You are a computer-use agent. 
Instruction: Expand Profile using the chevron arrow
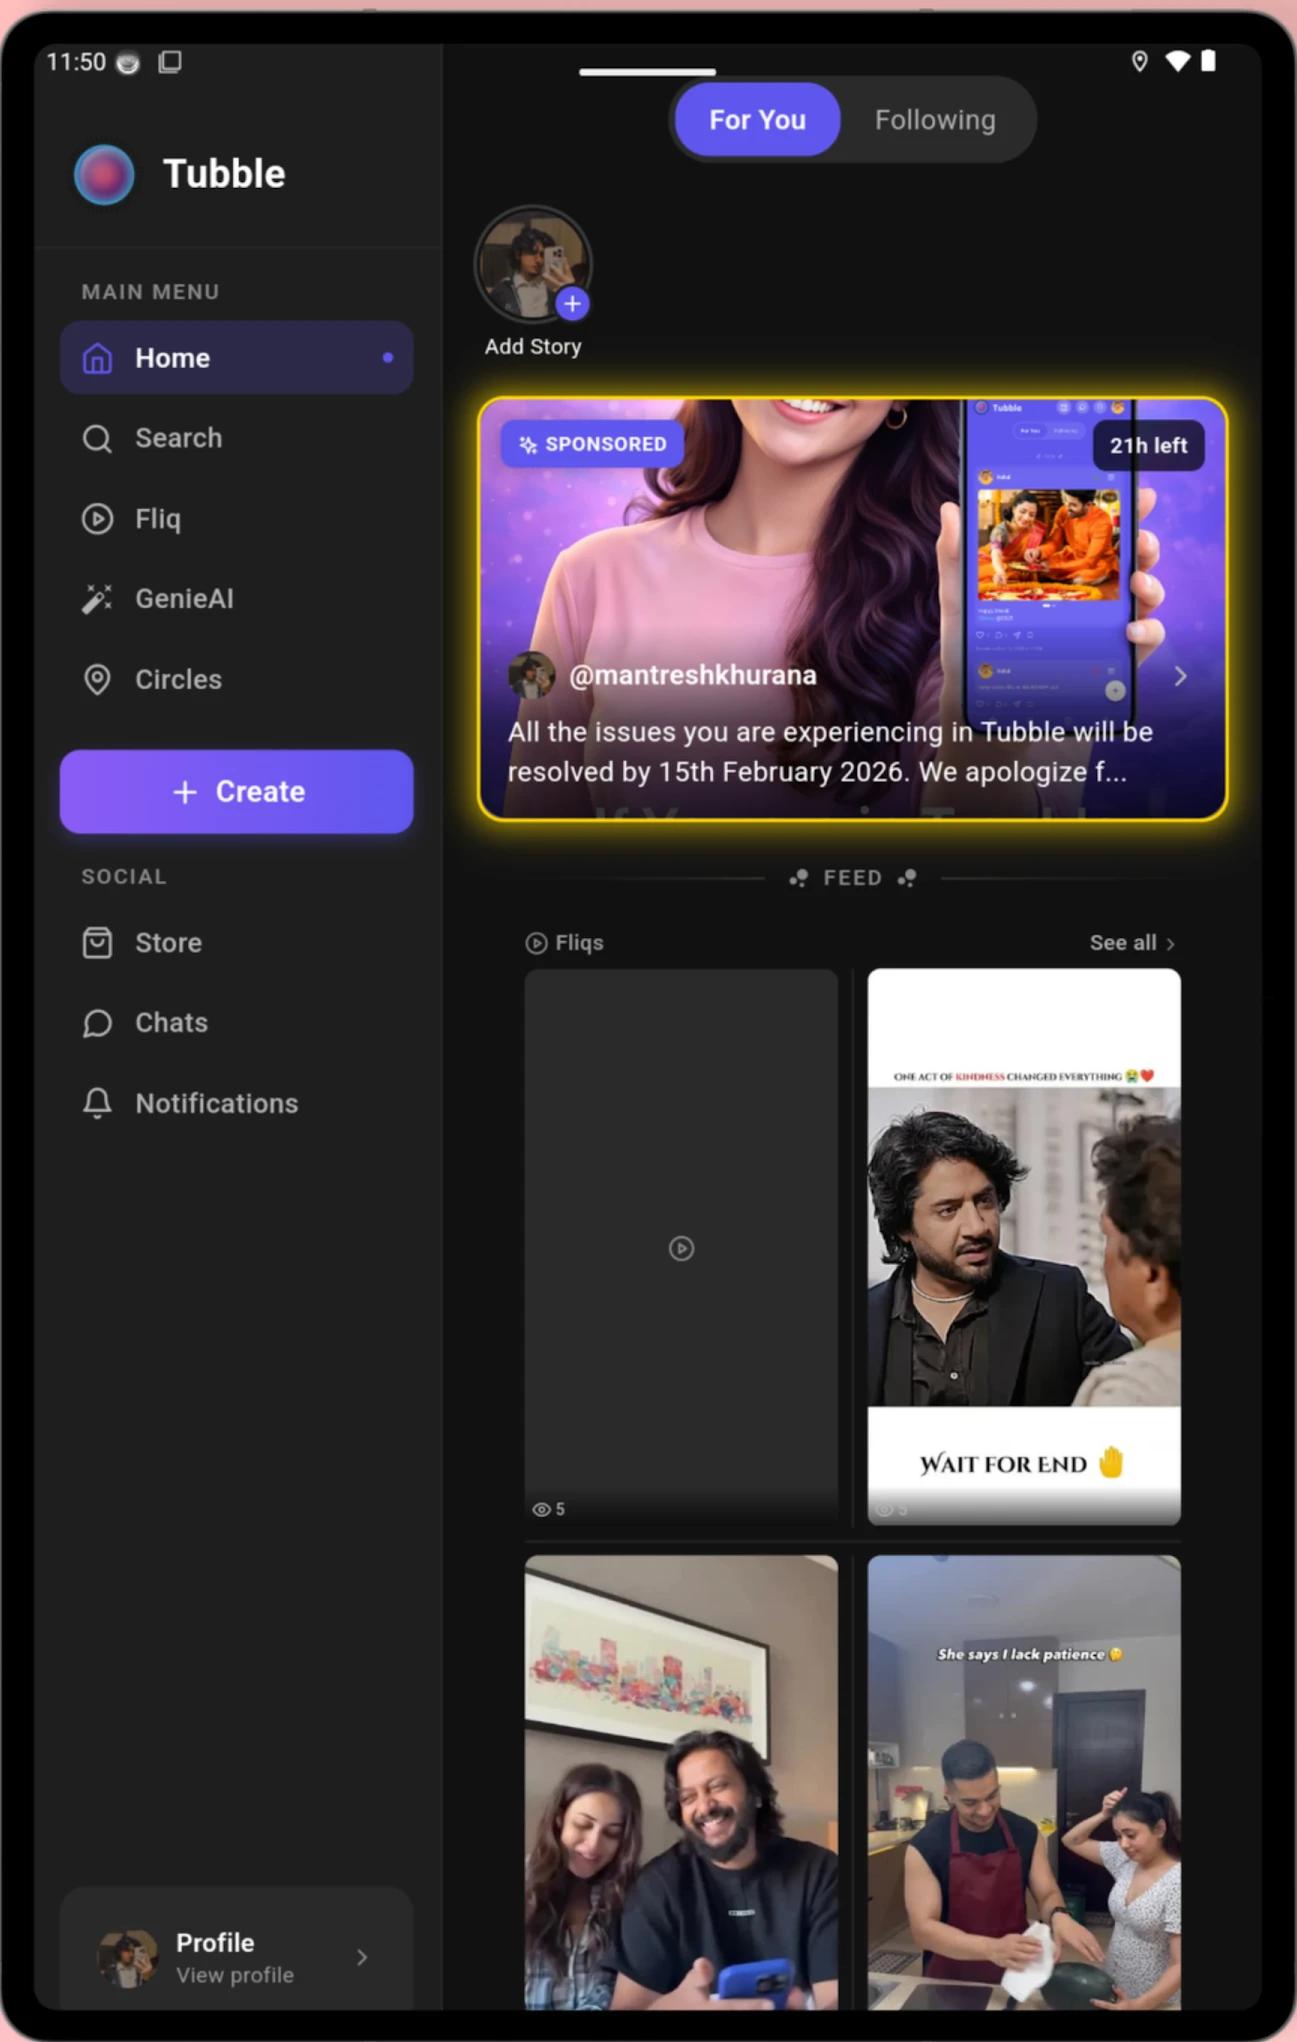coord(362,1957)
